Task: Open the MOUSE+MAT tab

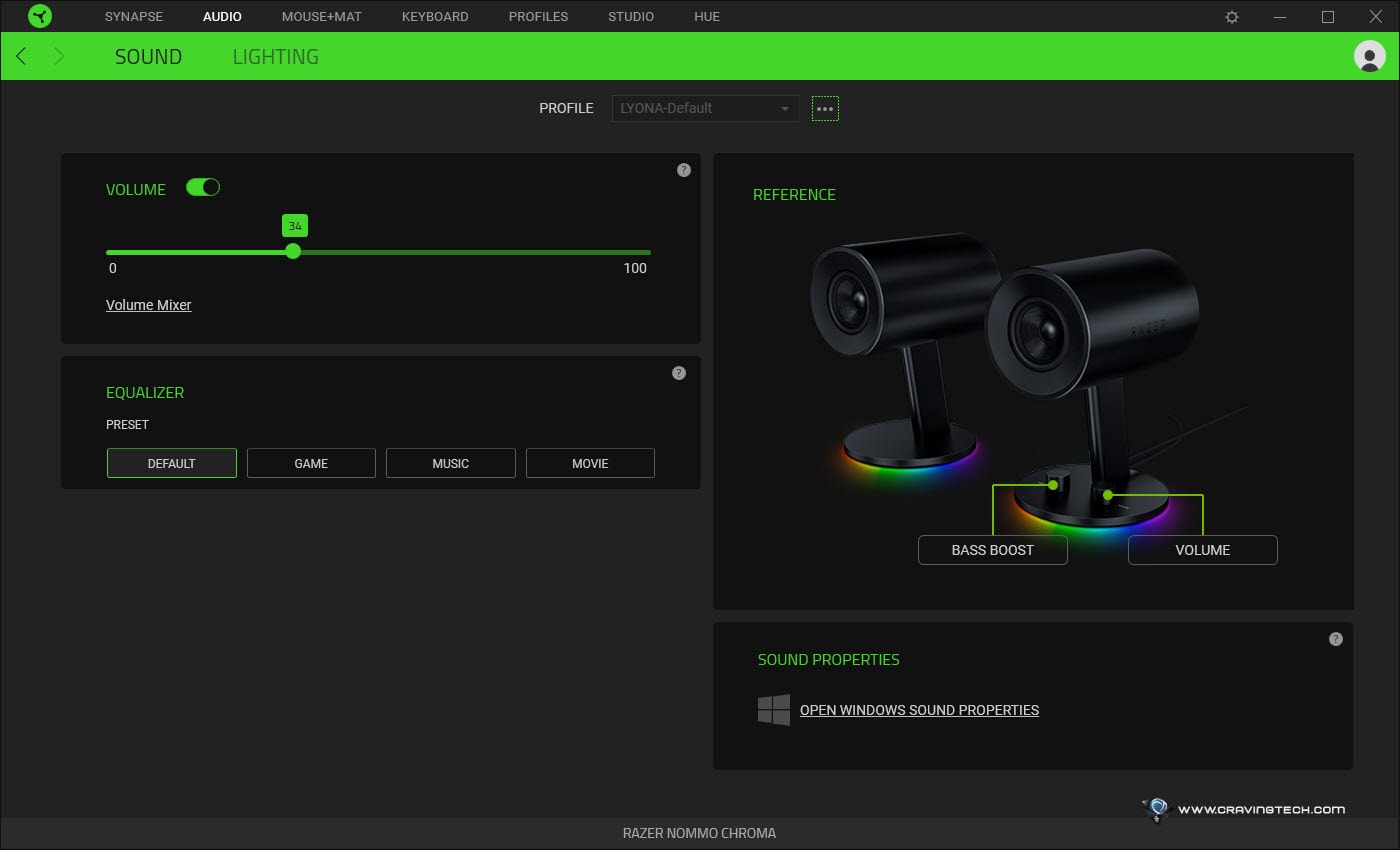Action: click(x=322, y=17)
